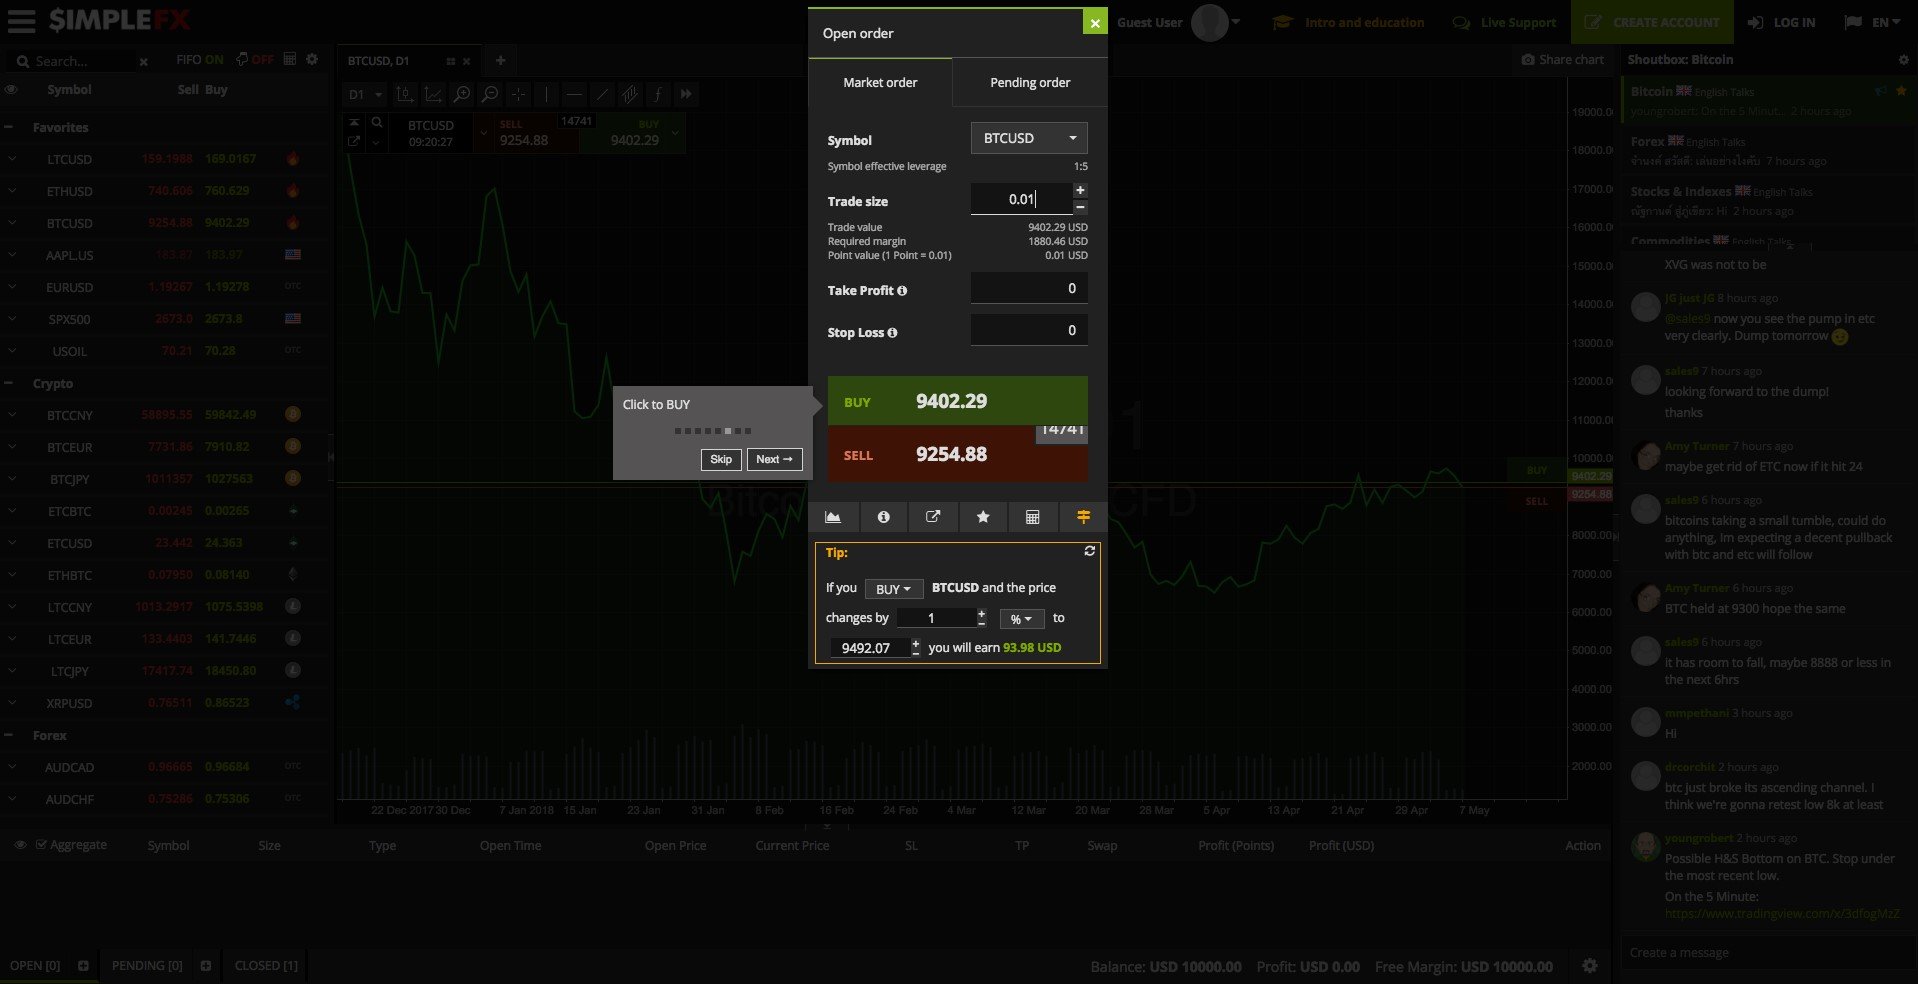Increment Trade size with the plus stepper
1918x984 pixels.
(x=1080, y=189)
